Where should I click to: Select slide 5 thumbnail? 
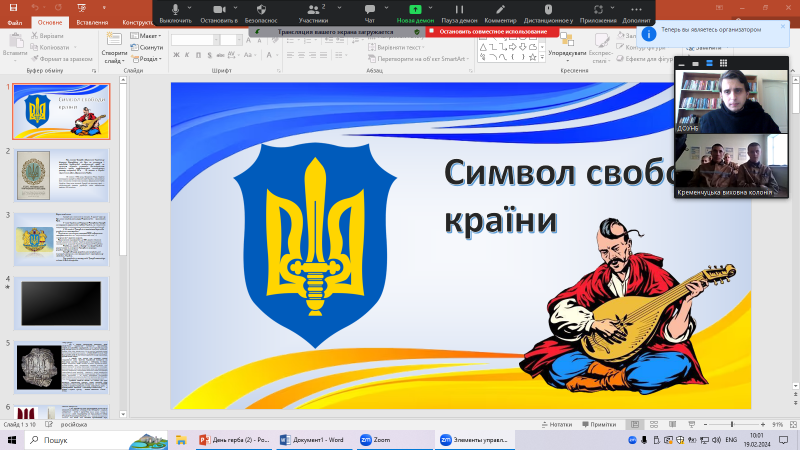[61, 367]
